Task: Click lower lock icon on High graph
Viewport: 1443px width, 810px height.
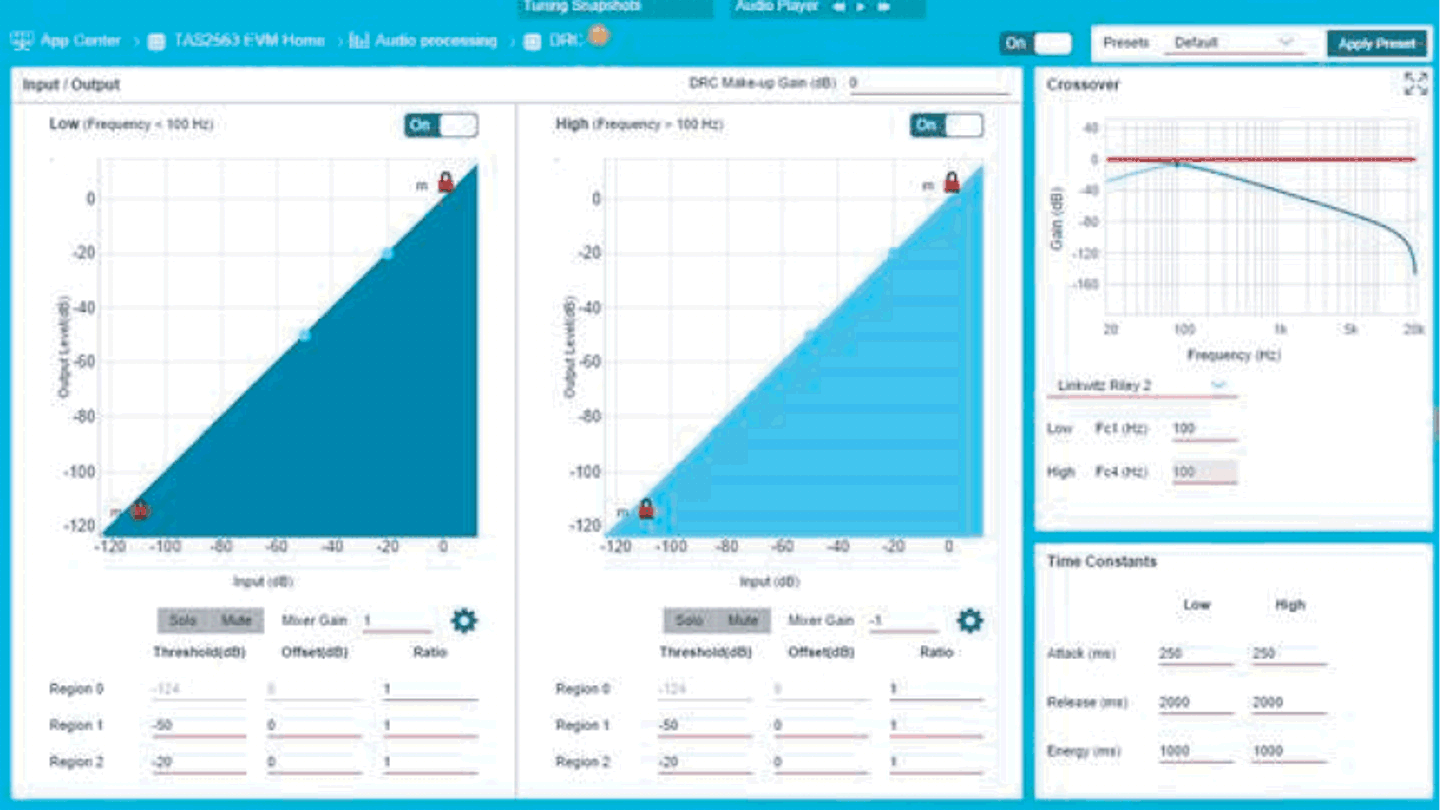Action: click(646, 509)
